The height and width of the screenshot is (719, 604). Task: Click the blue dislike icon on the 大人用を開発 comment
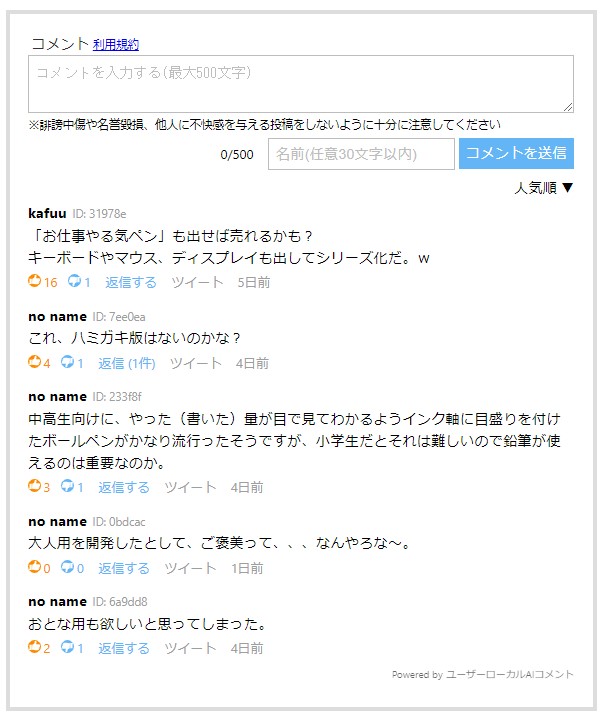coord(67,568)
